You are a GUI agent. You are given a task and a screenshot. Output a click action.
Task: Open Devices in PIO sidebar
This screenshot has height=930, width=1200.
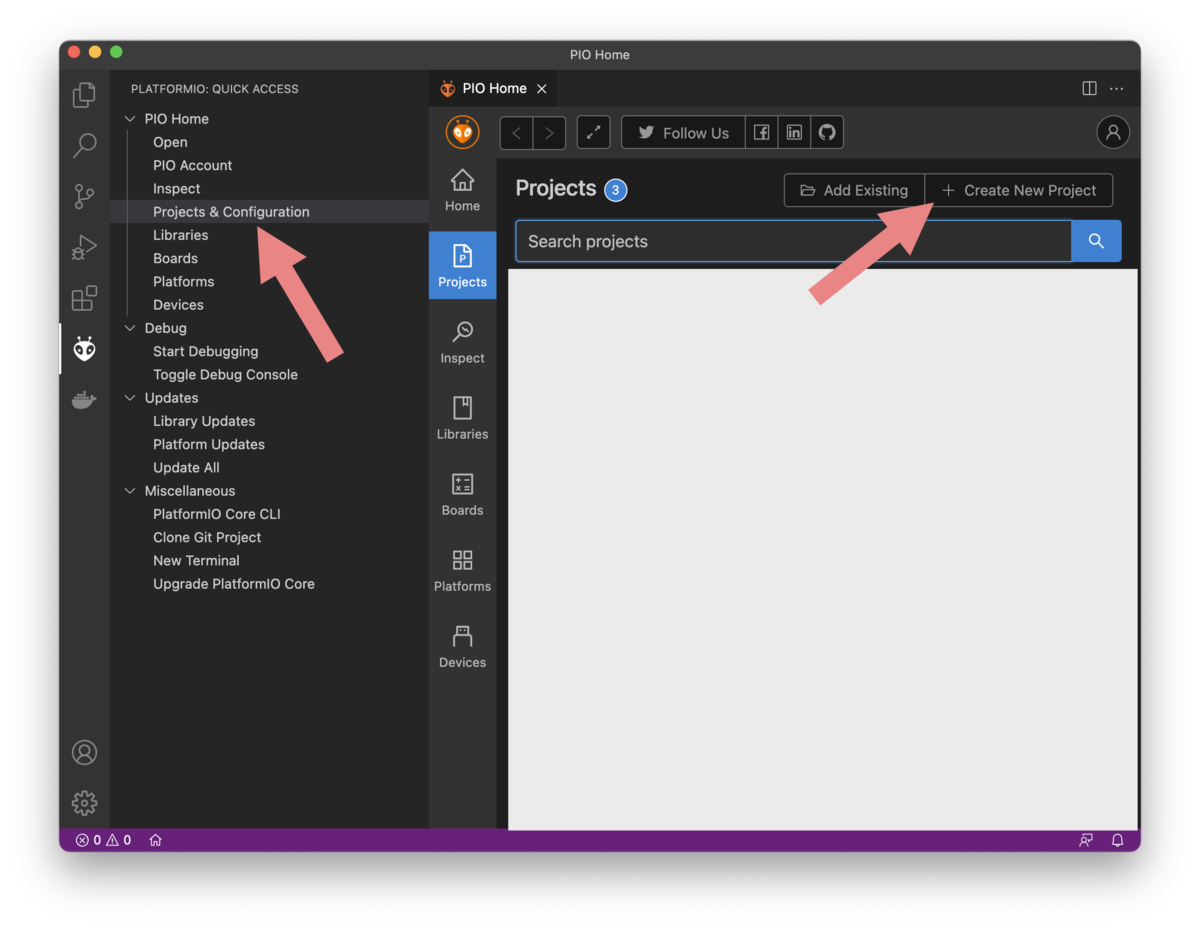pyautogui.click(x=462, y=646)
